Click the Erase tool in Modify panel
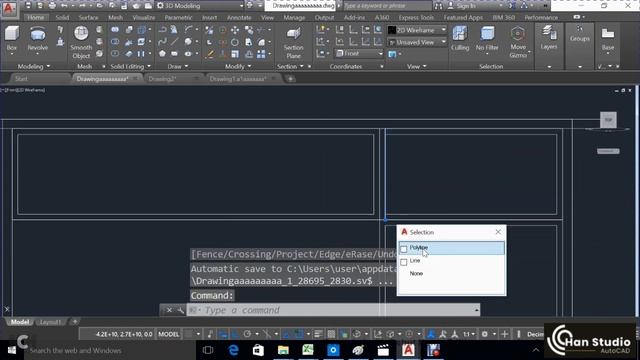 [x=210, y=54]
